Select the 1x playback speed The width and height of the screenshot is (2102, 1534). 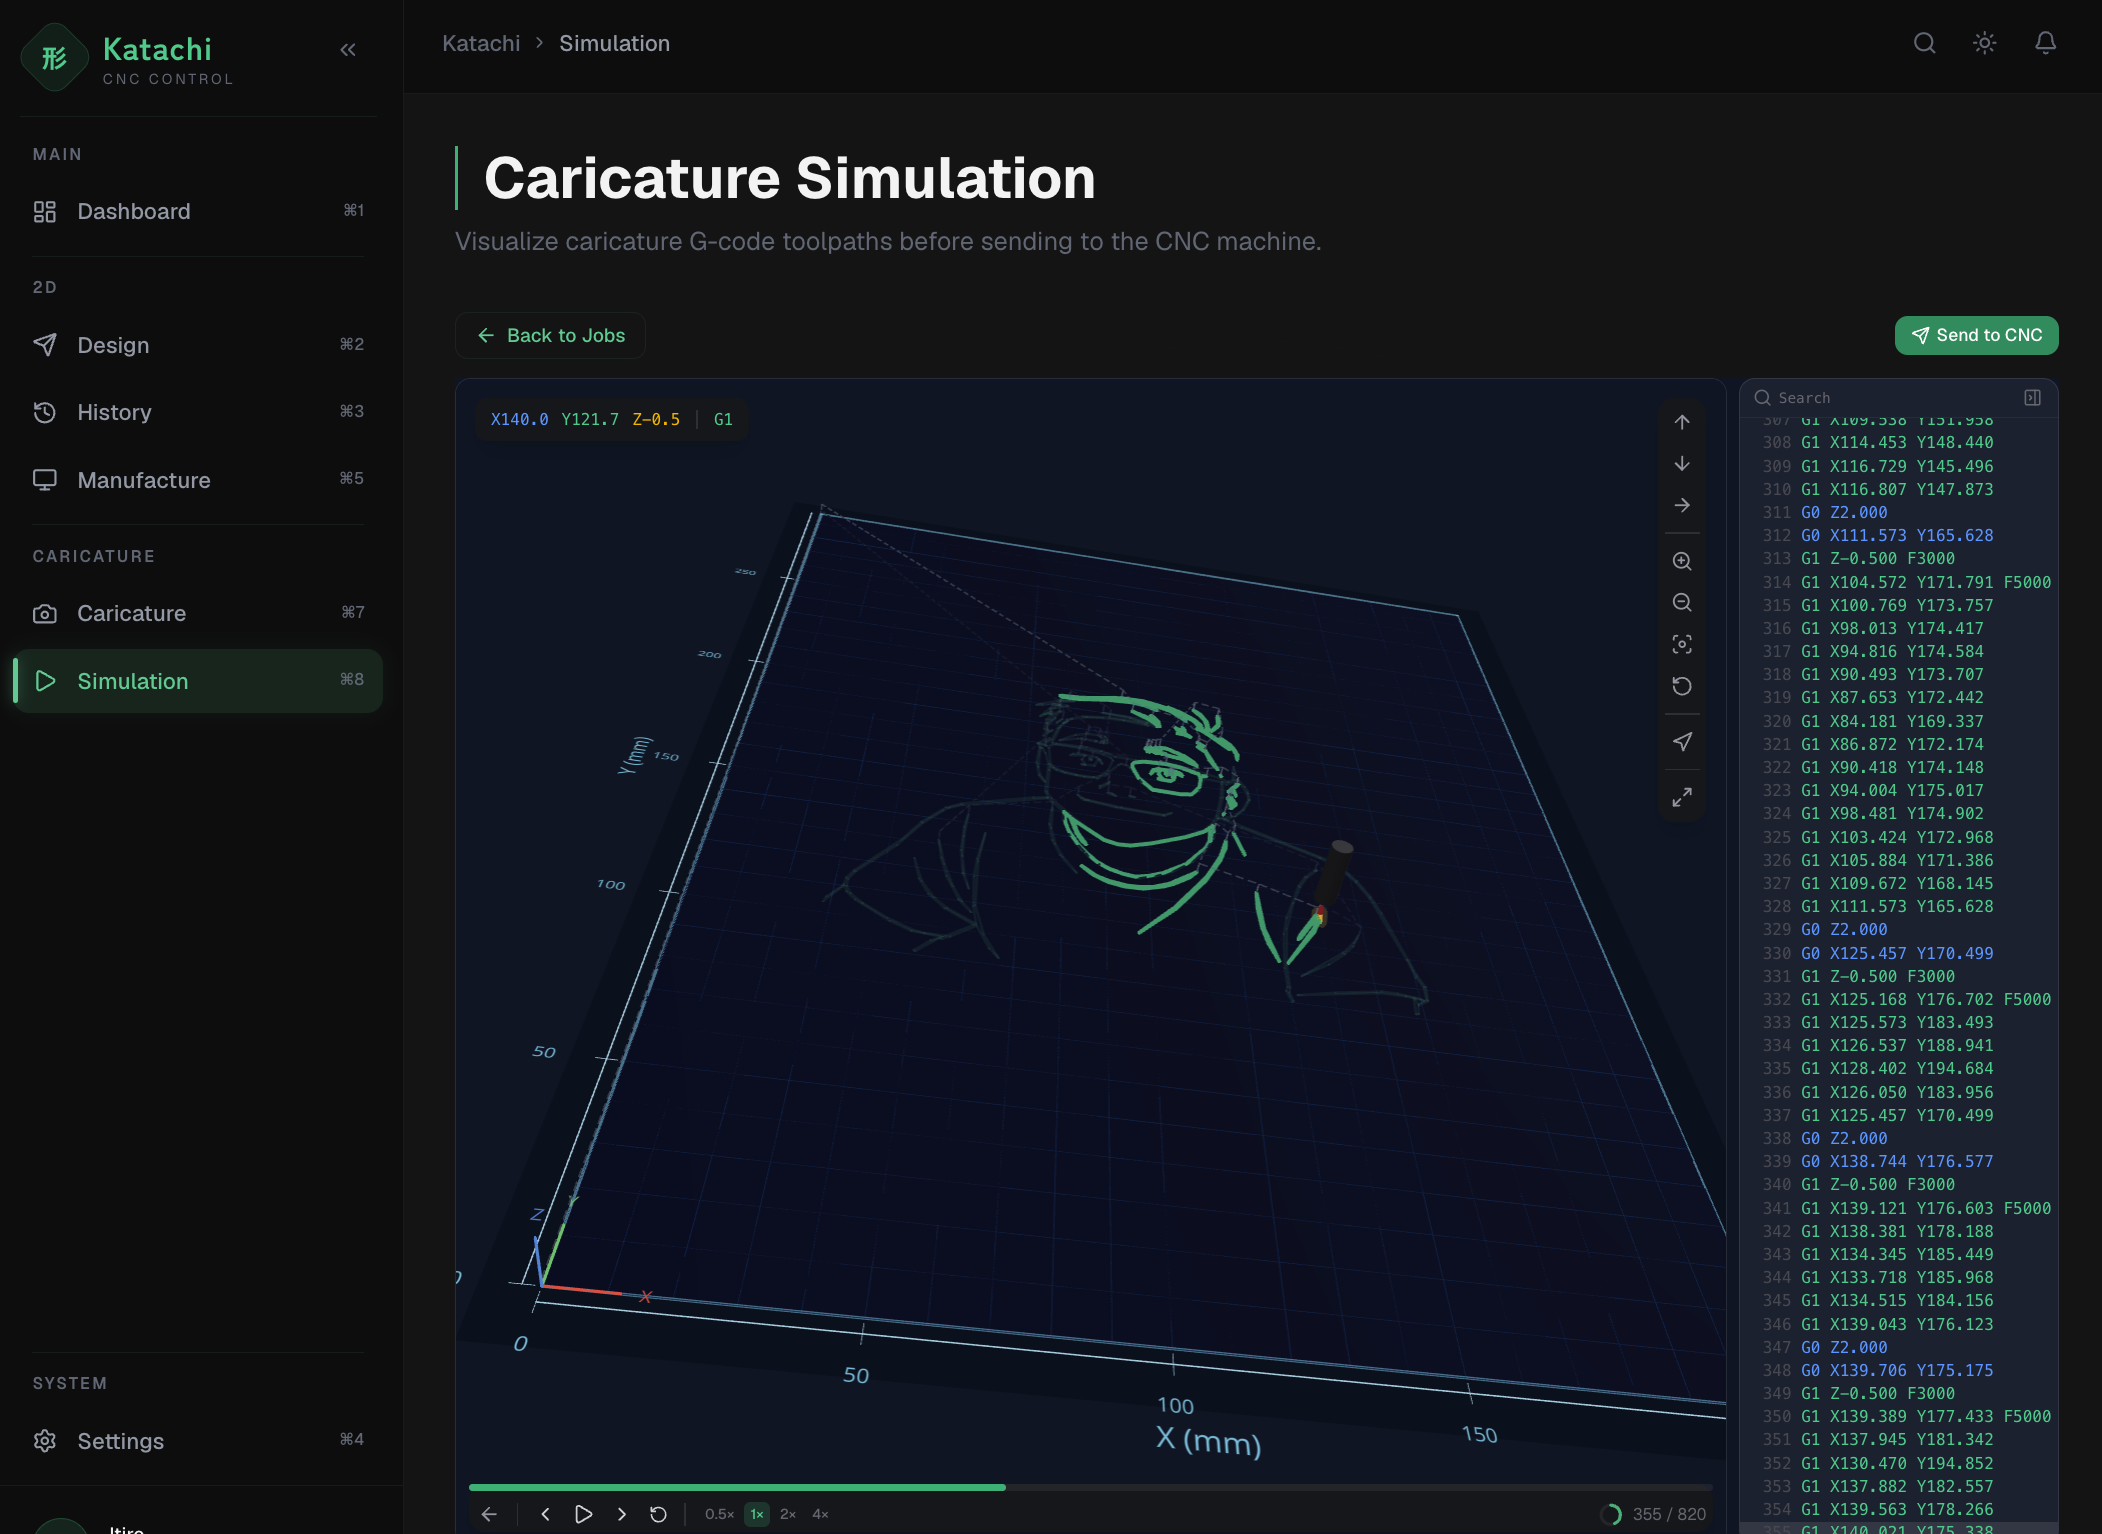click(757, 1514)
